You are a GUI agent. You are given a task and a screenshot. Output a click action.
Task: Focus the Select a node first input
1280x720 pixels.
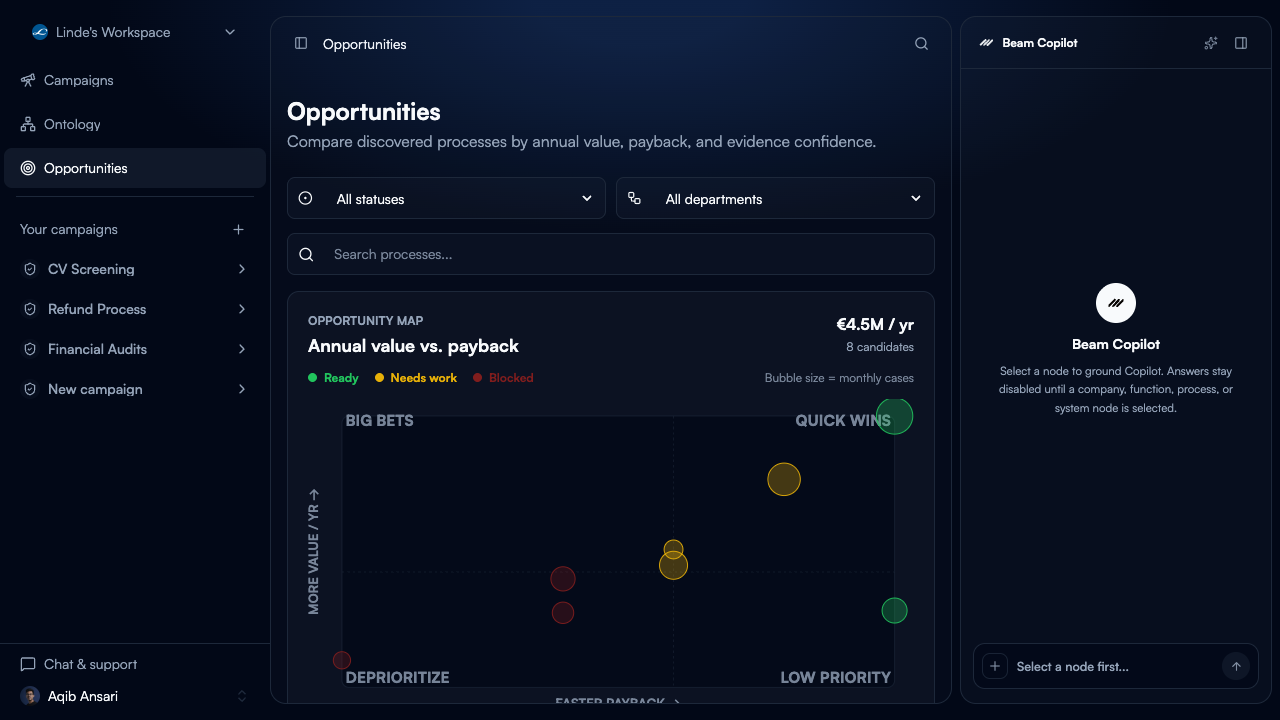tap(1114, 666)
